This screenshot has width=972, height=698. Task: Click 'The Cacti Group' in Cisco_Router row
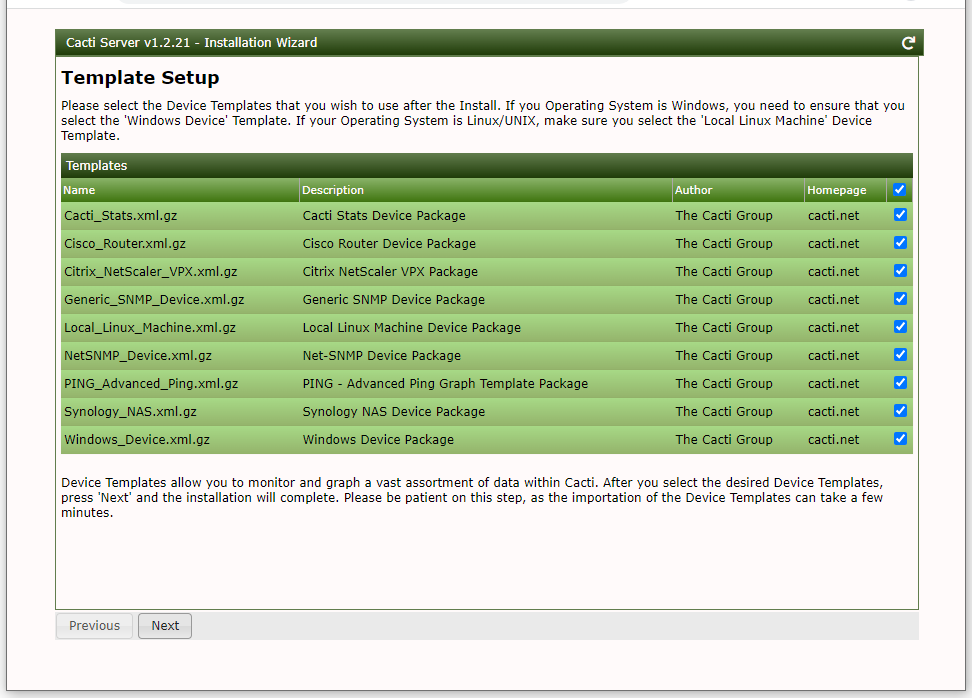click(723, 244)
